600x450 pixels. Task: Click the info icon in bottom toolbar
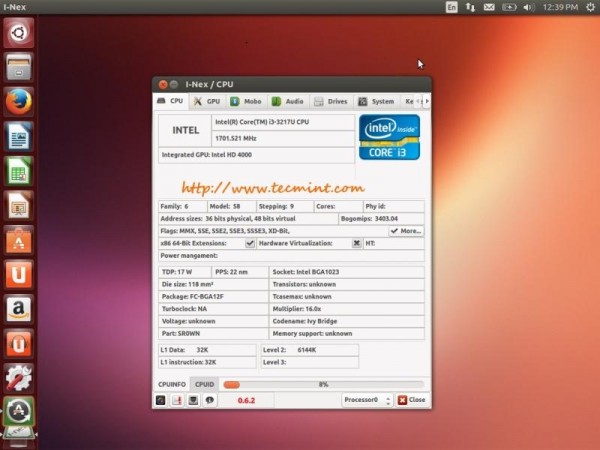210,400
